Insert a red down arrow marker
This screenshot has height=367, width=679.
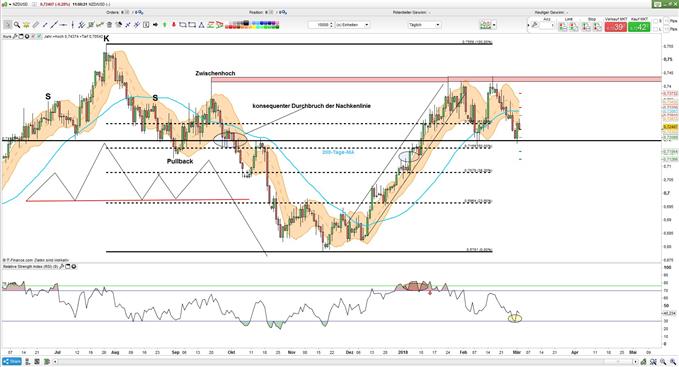174,25
